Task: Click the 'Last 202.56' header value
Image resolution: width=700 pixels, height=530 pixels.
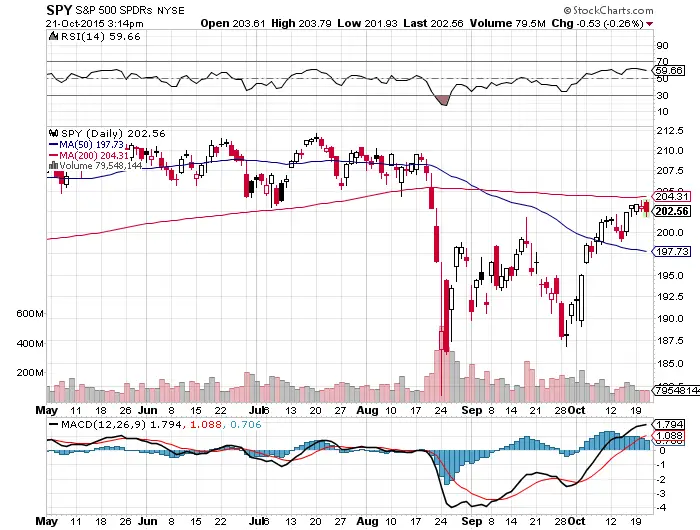Action: (x=433, y=23)
